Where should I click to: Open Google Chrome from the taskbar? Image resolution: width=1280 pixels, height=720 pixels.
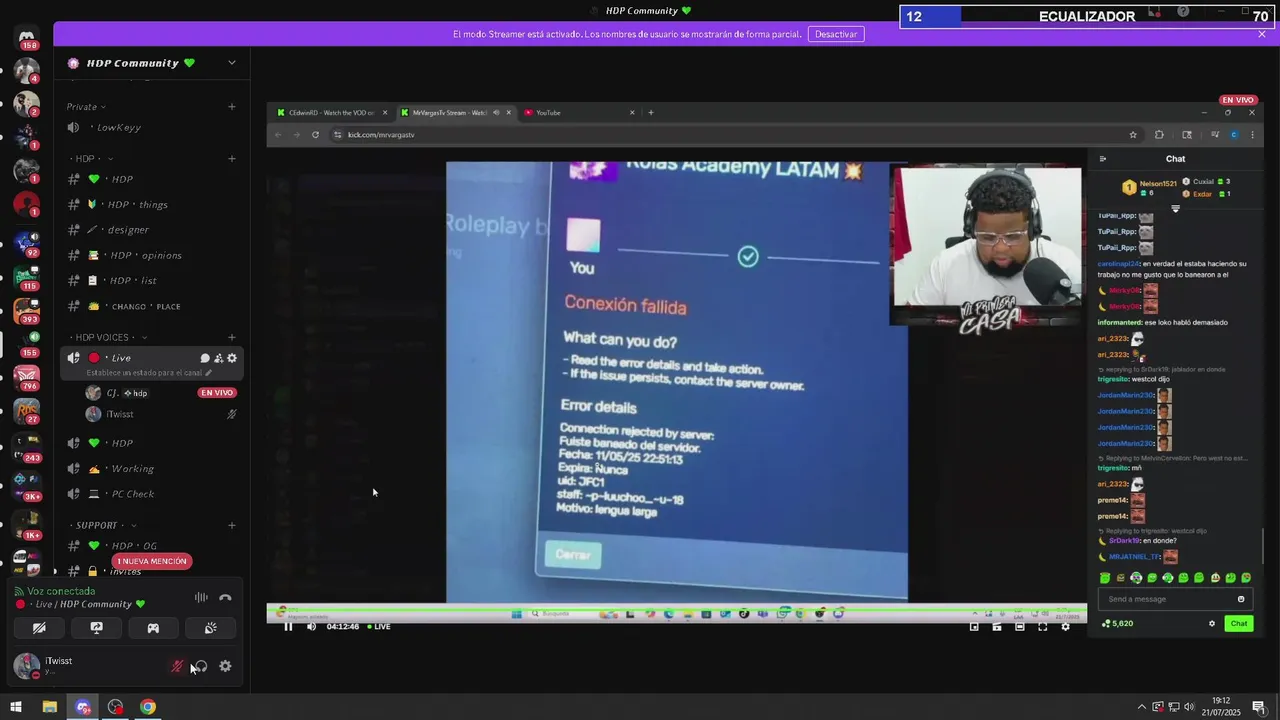[148, 707]
